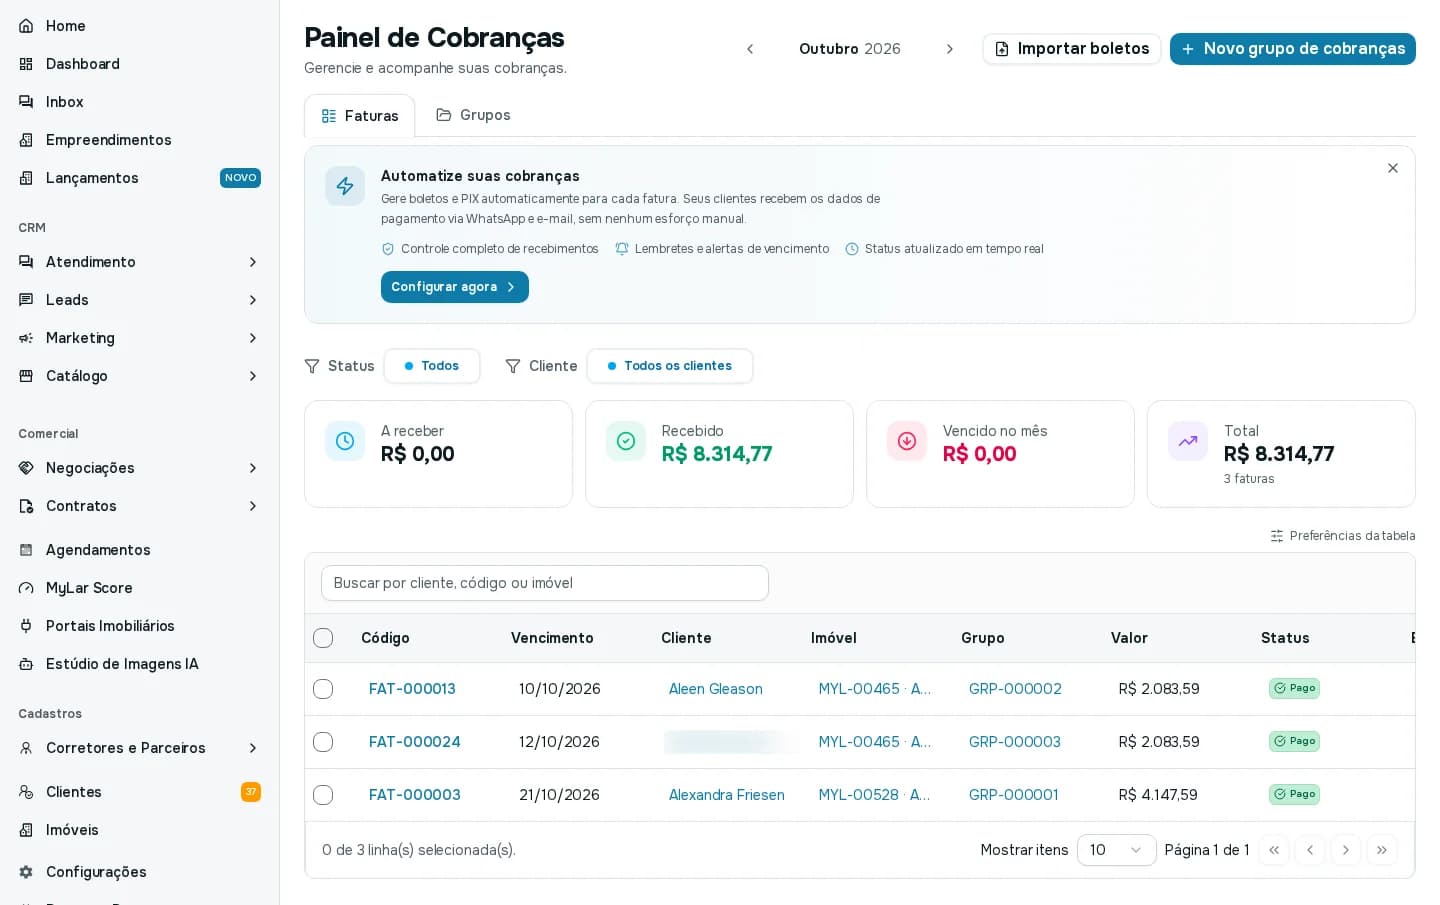Open Lançamentos menu item
This screenshot has height=905, width=1440.
coord(140,178)
